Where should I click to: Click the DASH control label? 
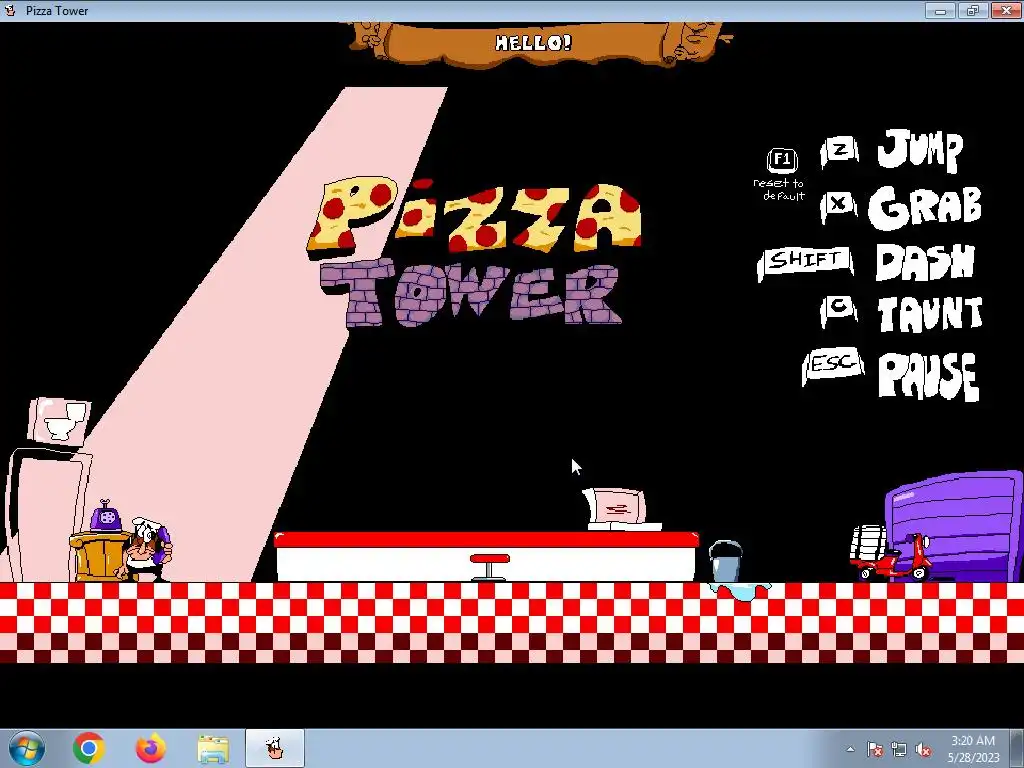pyautogui.click(x=925, y=262)
